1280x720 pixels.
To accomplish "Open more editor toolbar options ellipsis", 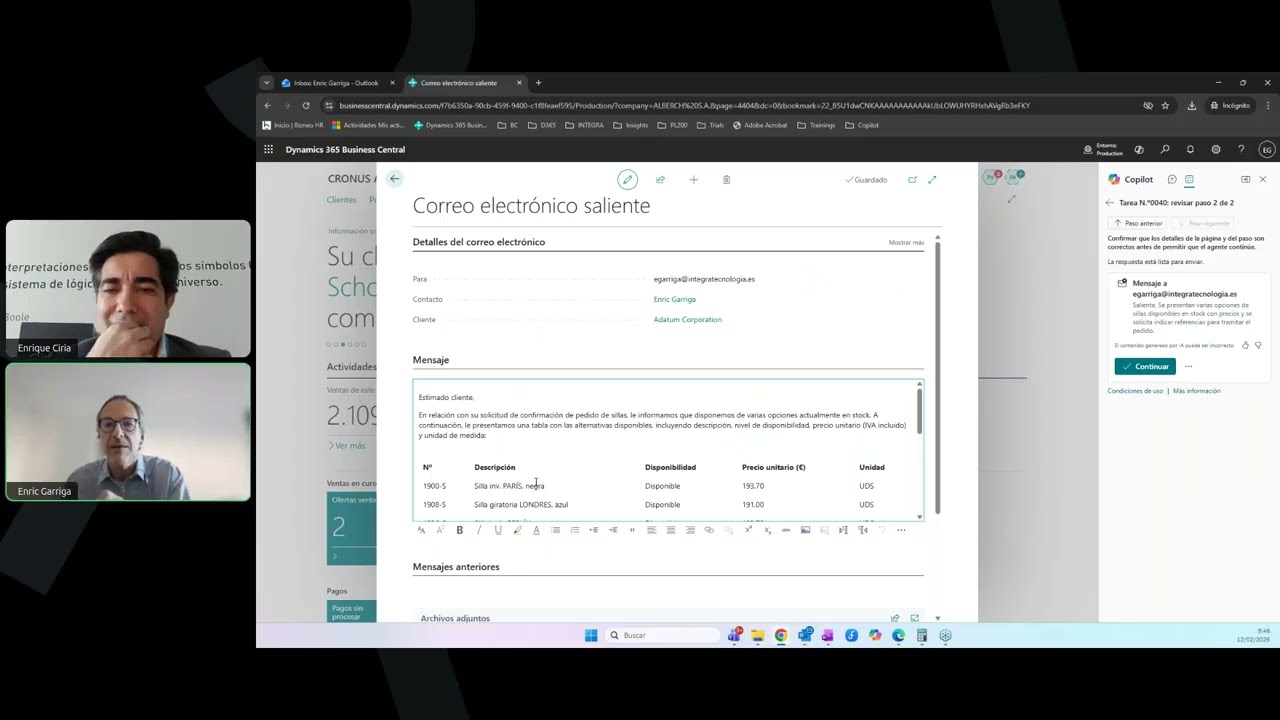I will point(901,530).
